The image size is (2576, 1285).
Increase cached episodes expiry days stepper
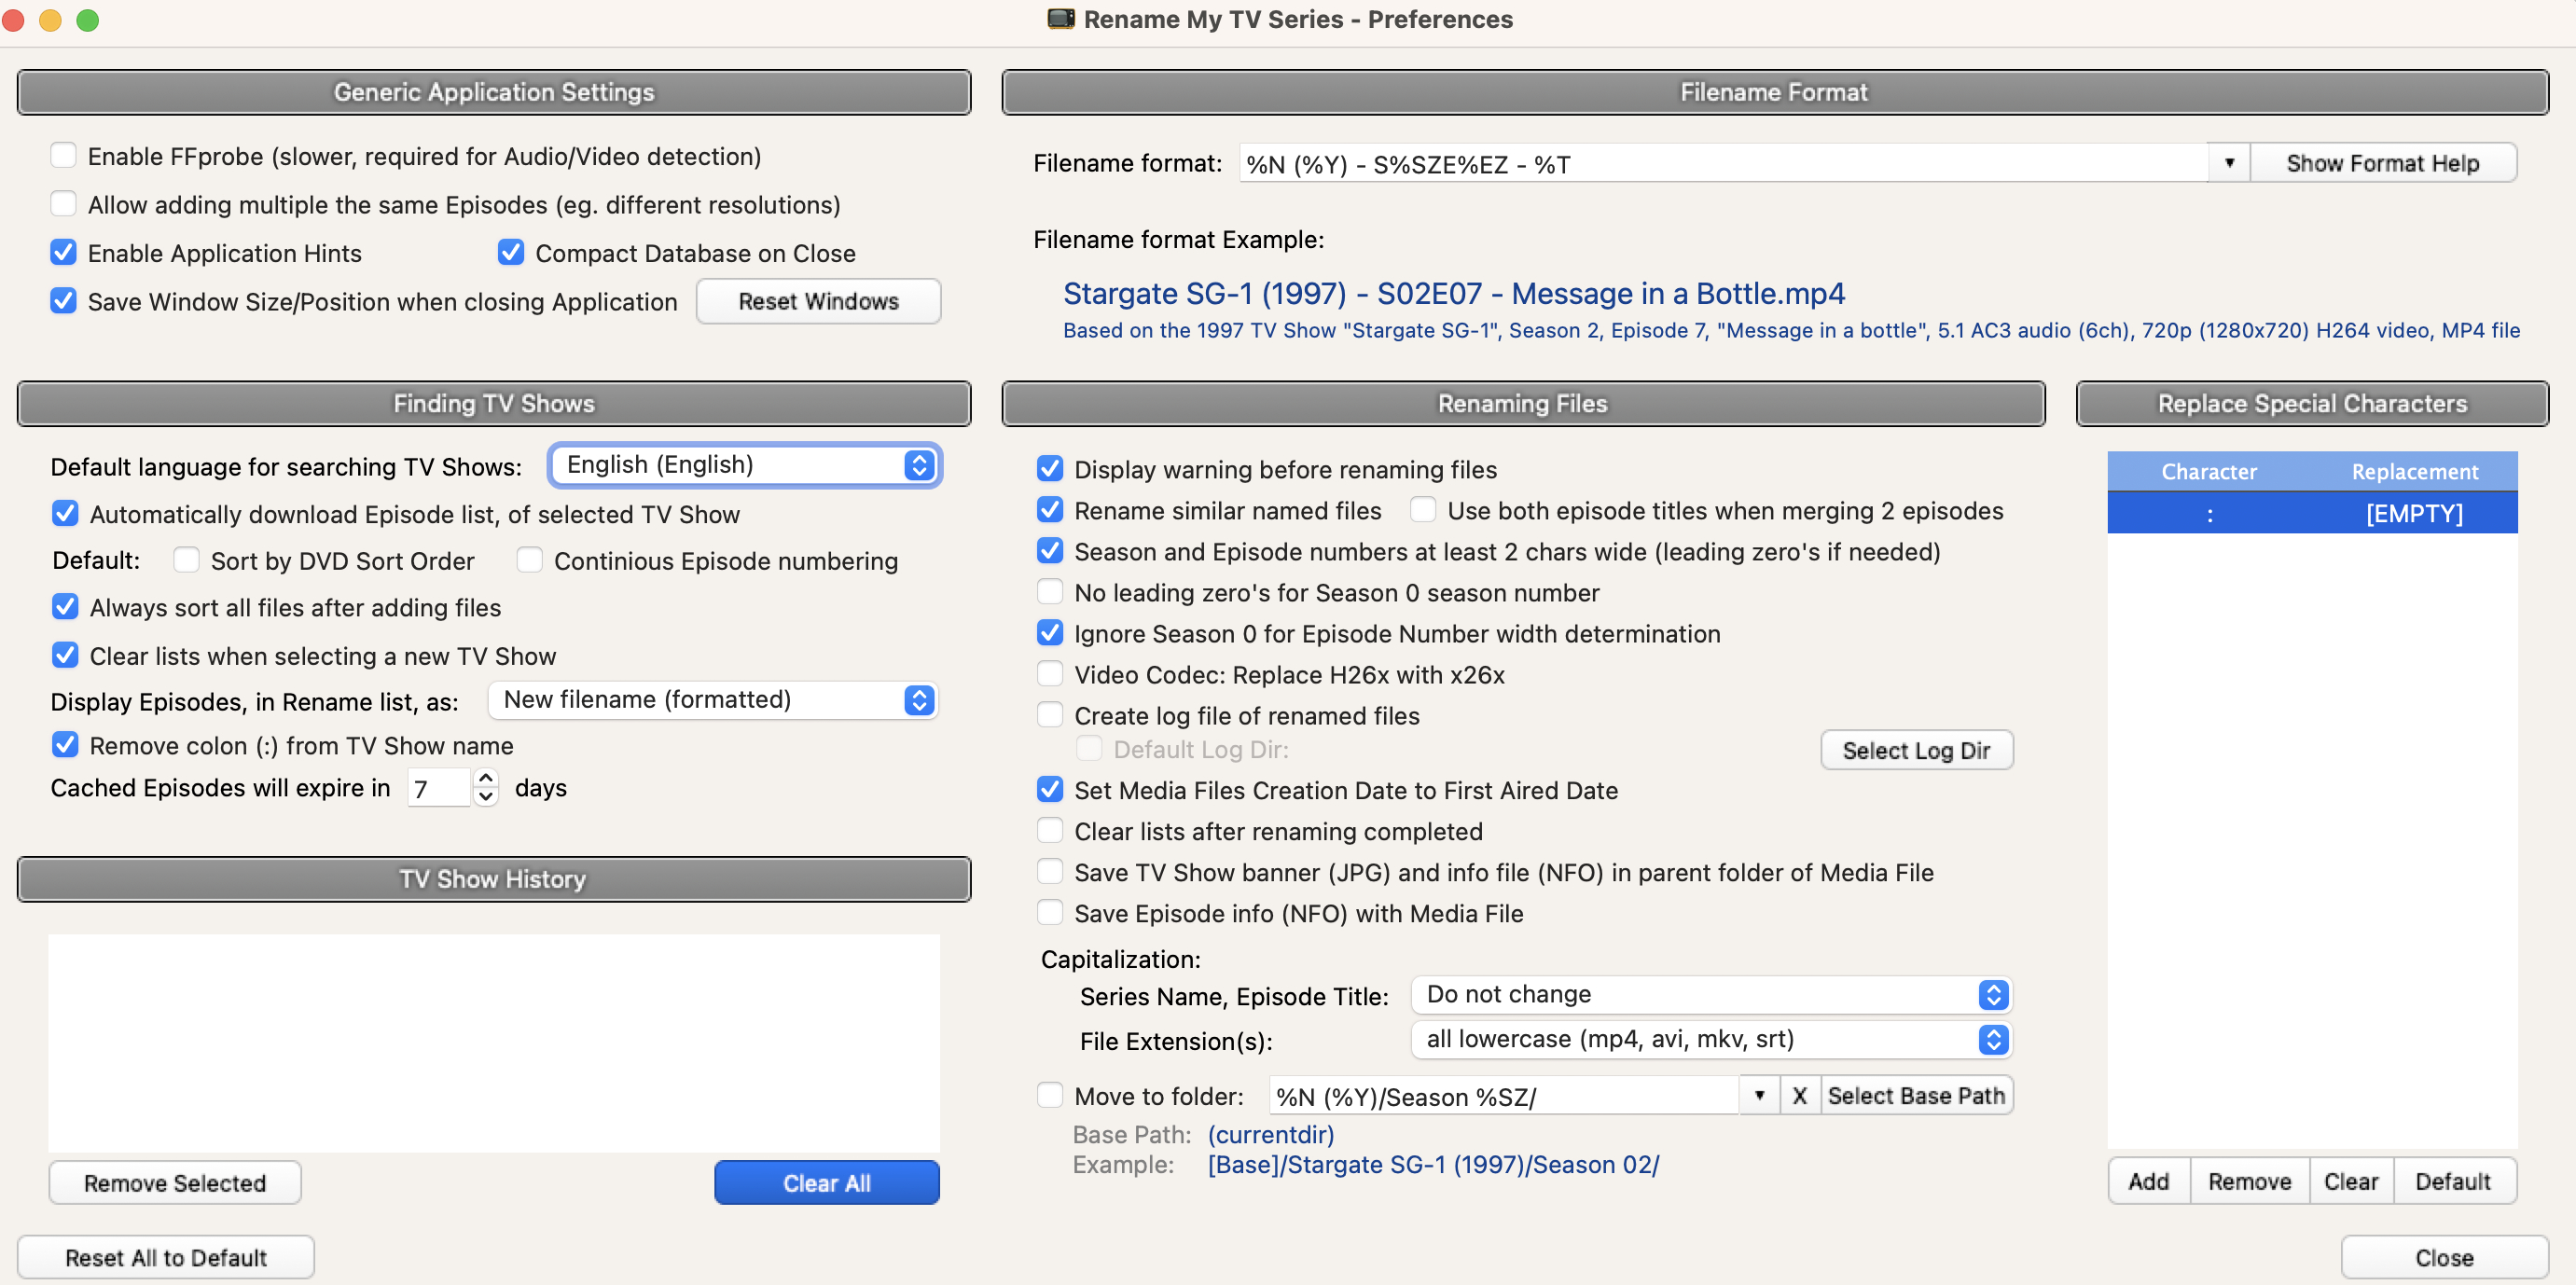(x=486, y=778)
